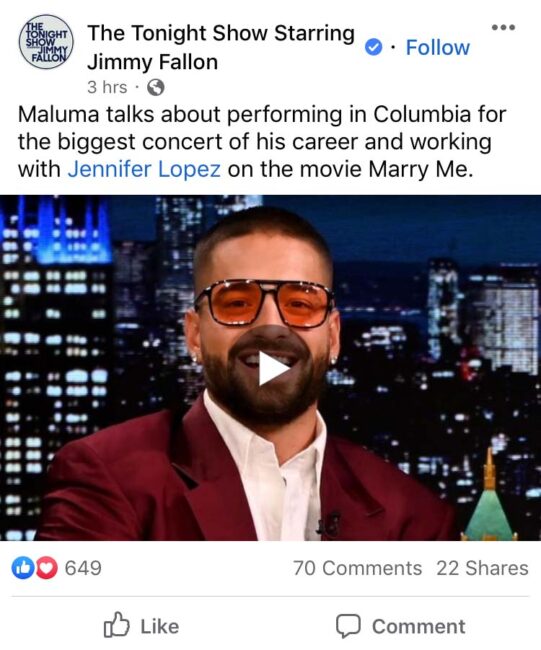
Task: Play the Maluma interview video
Action: tap(272, 368)
